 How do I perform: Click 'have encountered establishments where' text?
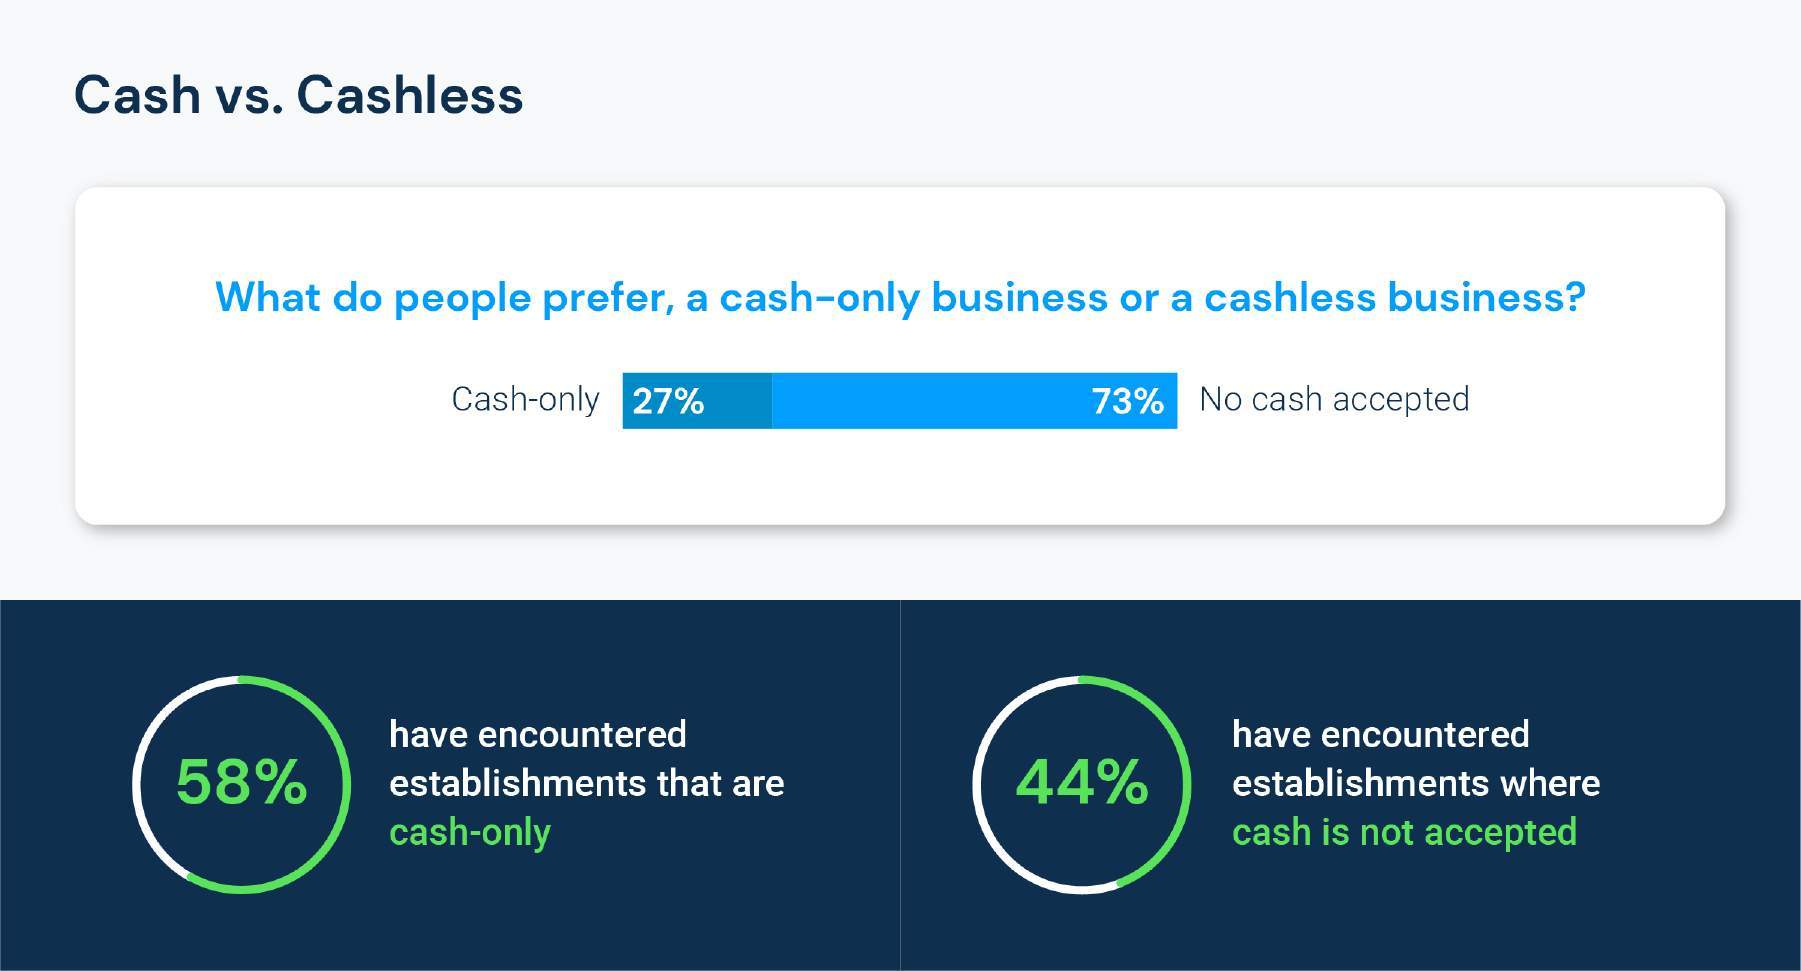pos(1416,759)
